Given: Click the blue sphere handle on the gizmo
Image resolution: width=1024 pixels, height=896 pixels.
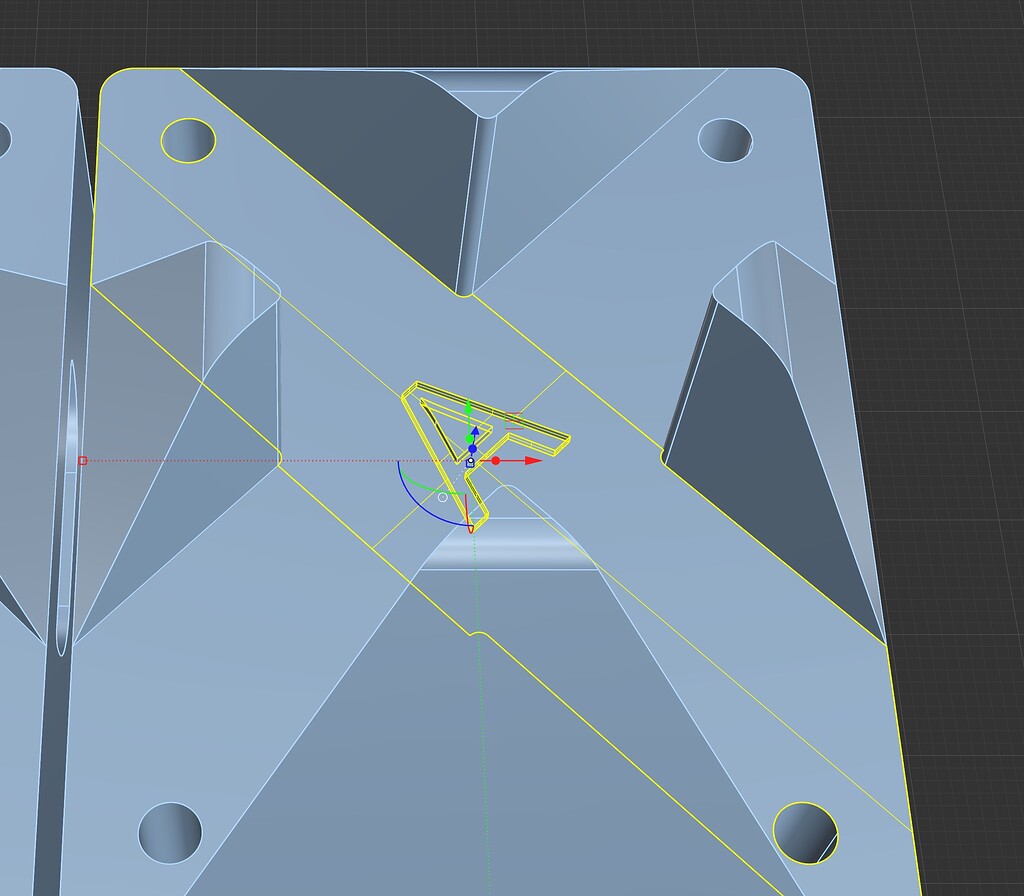Looking at the screenshot, I should pos(472,449).
